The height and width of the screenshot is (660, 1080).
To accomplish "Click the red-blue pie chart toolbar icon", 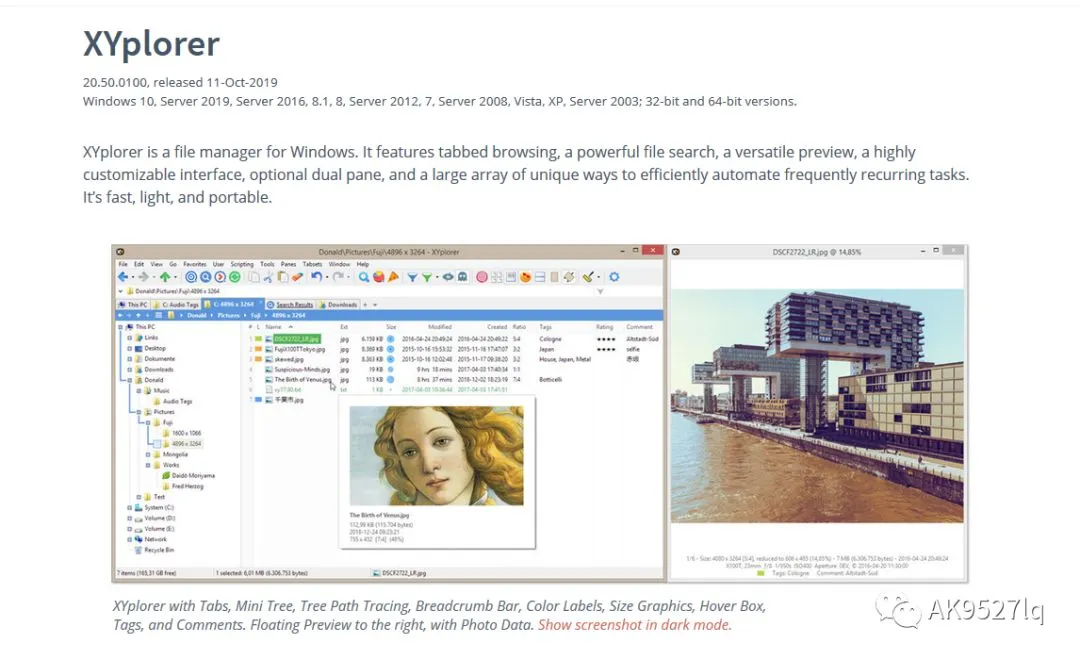I will tap(379, 277).
